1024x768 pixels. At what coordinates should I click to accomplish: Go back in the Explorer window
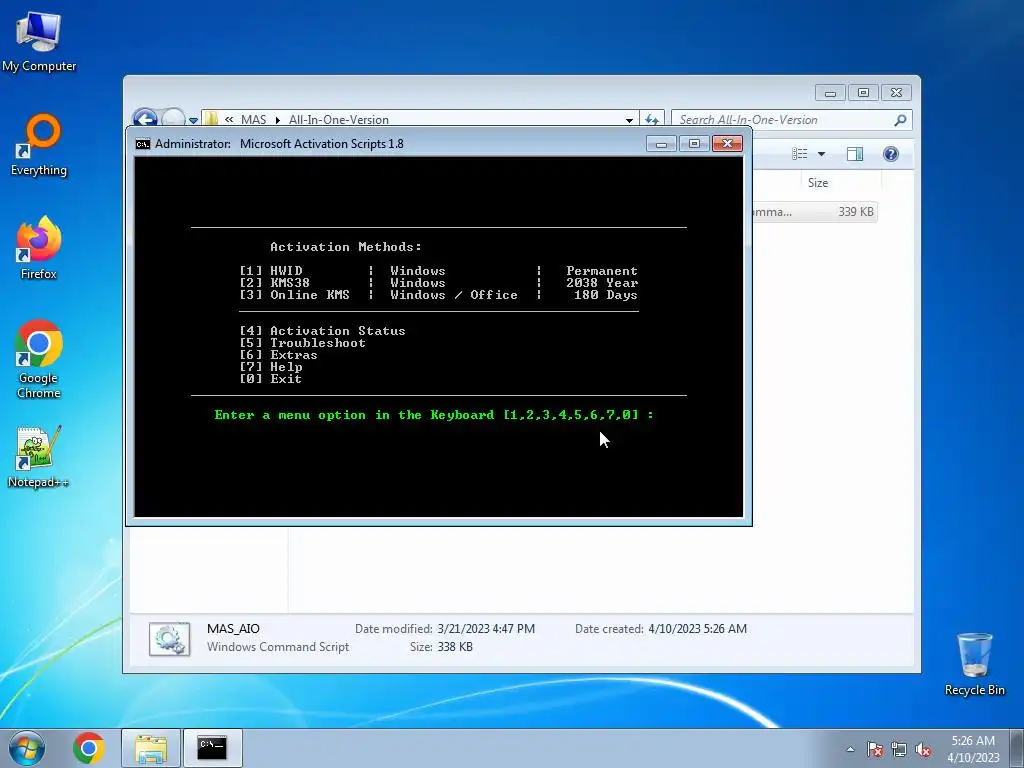point(145,119)
